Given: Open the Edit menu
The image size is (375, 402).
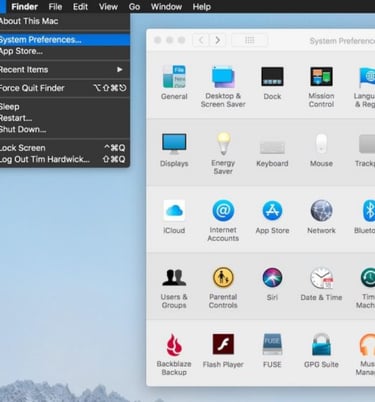Looking at the screenshot, I should (x=80, y=7).
